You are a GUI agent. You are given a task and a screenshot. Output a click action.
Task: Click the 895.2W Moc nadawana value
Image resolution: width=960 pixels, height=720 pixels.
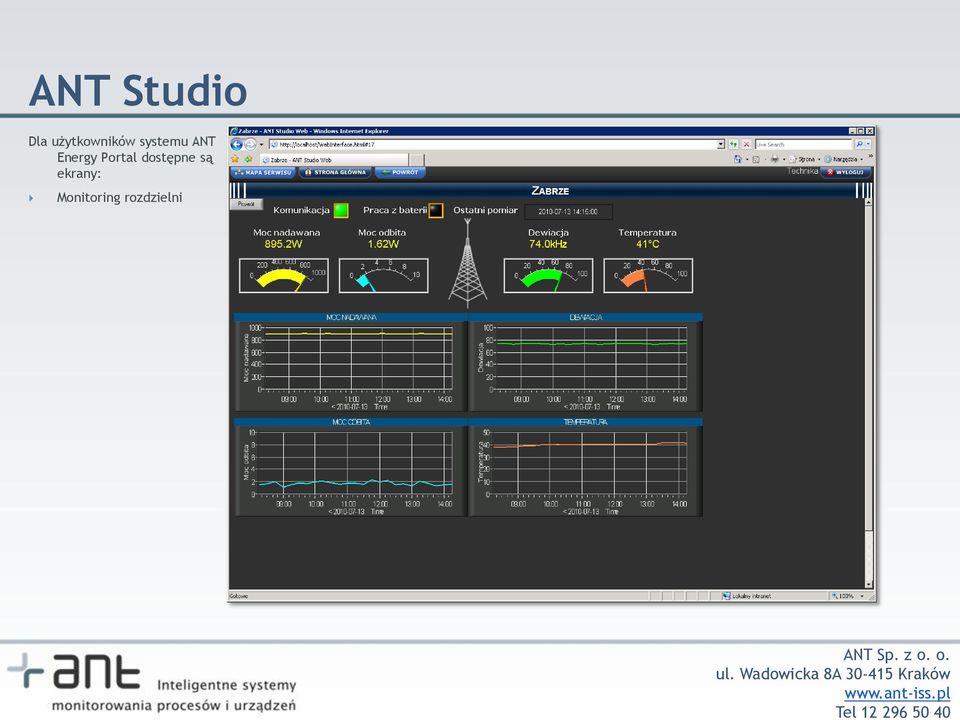point(283,244)
